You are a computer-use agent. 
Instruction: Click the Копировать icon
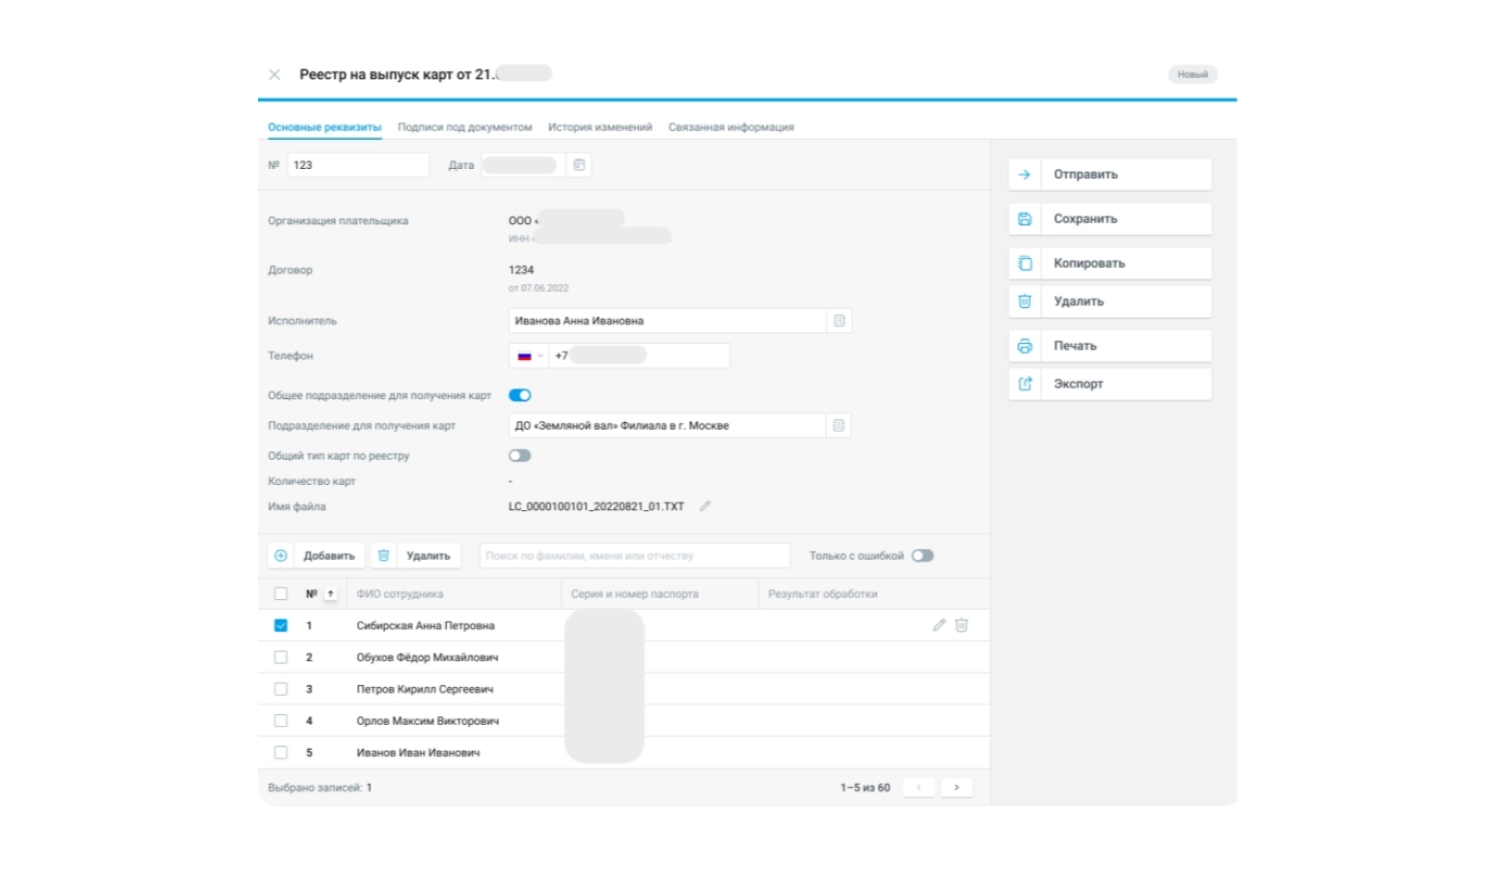coord(1024,263)
